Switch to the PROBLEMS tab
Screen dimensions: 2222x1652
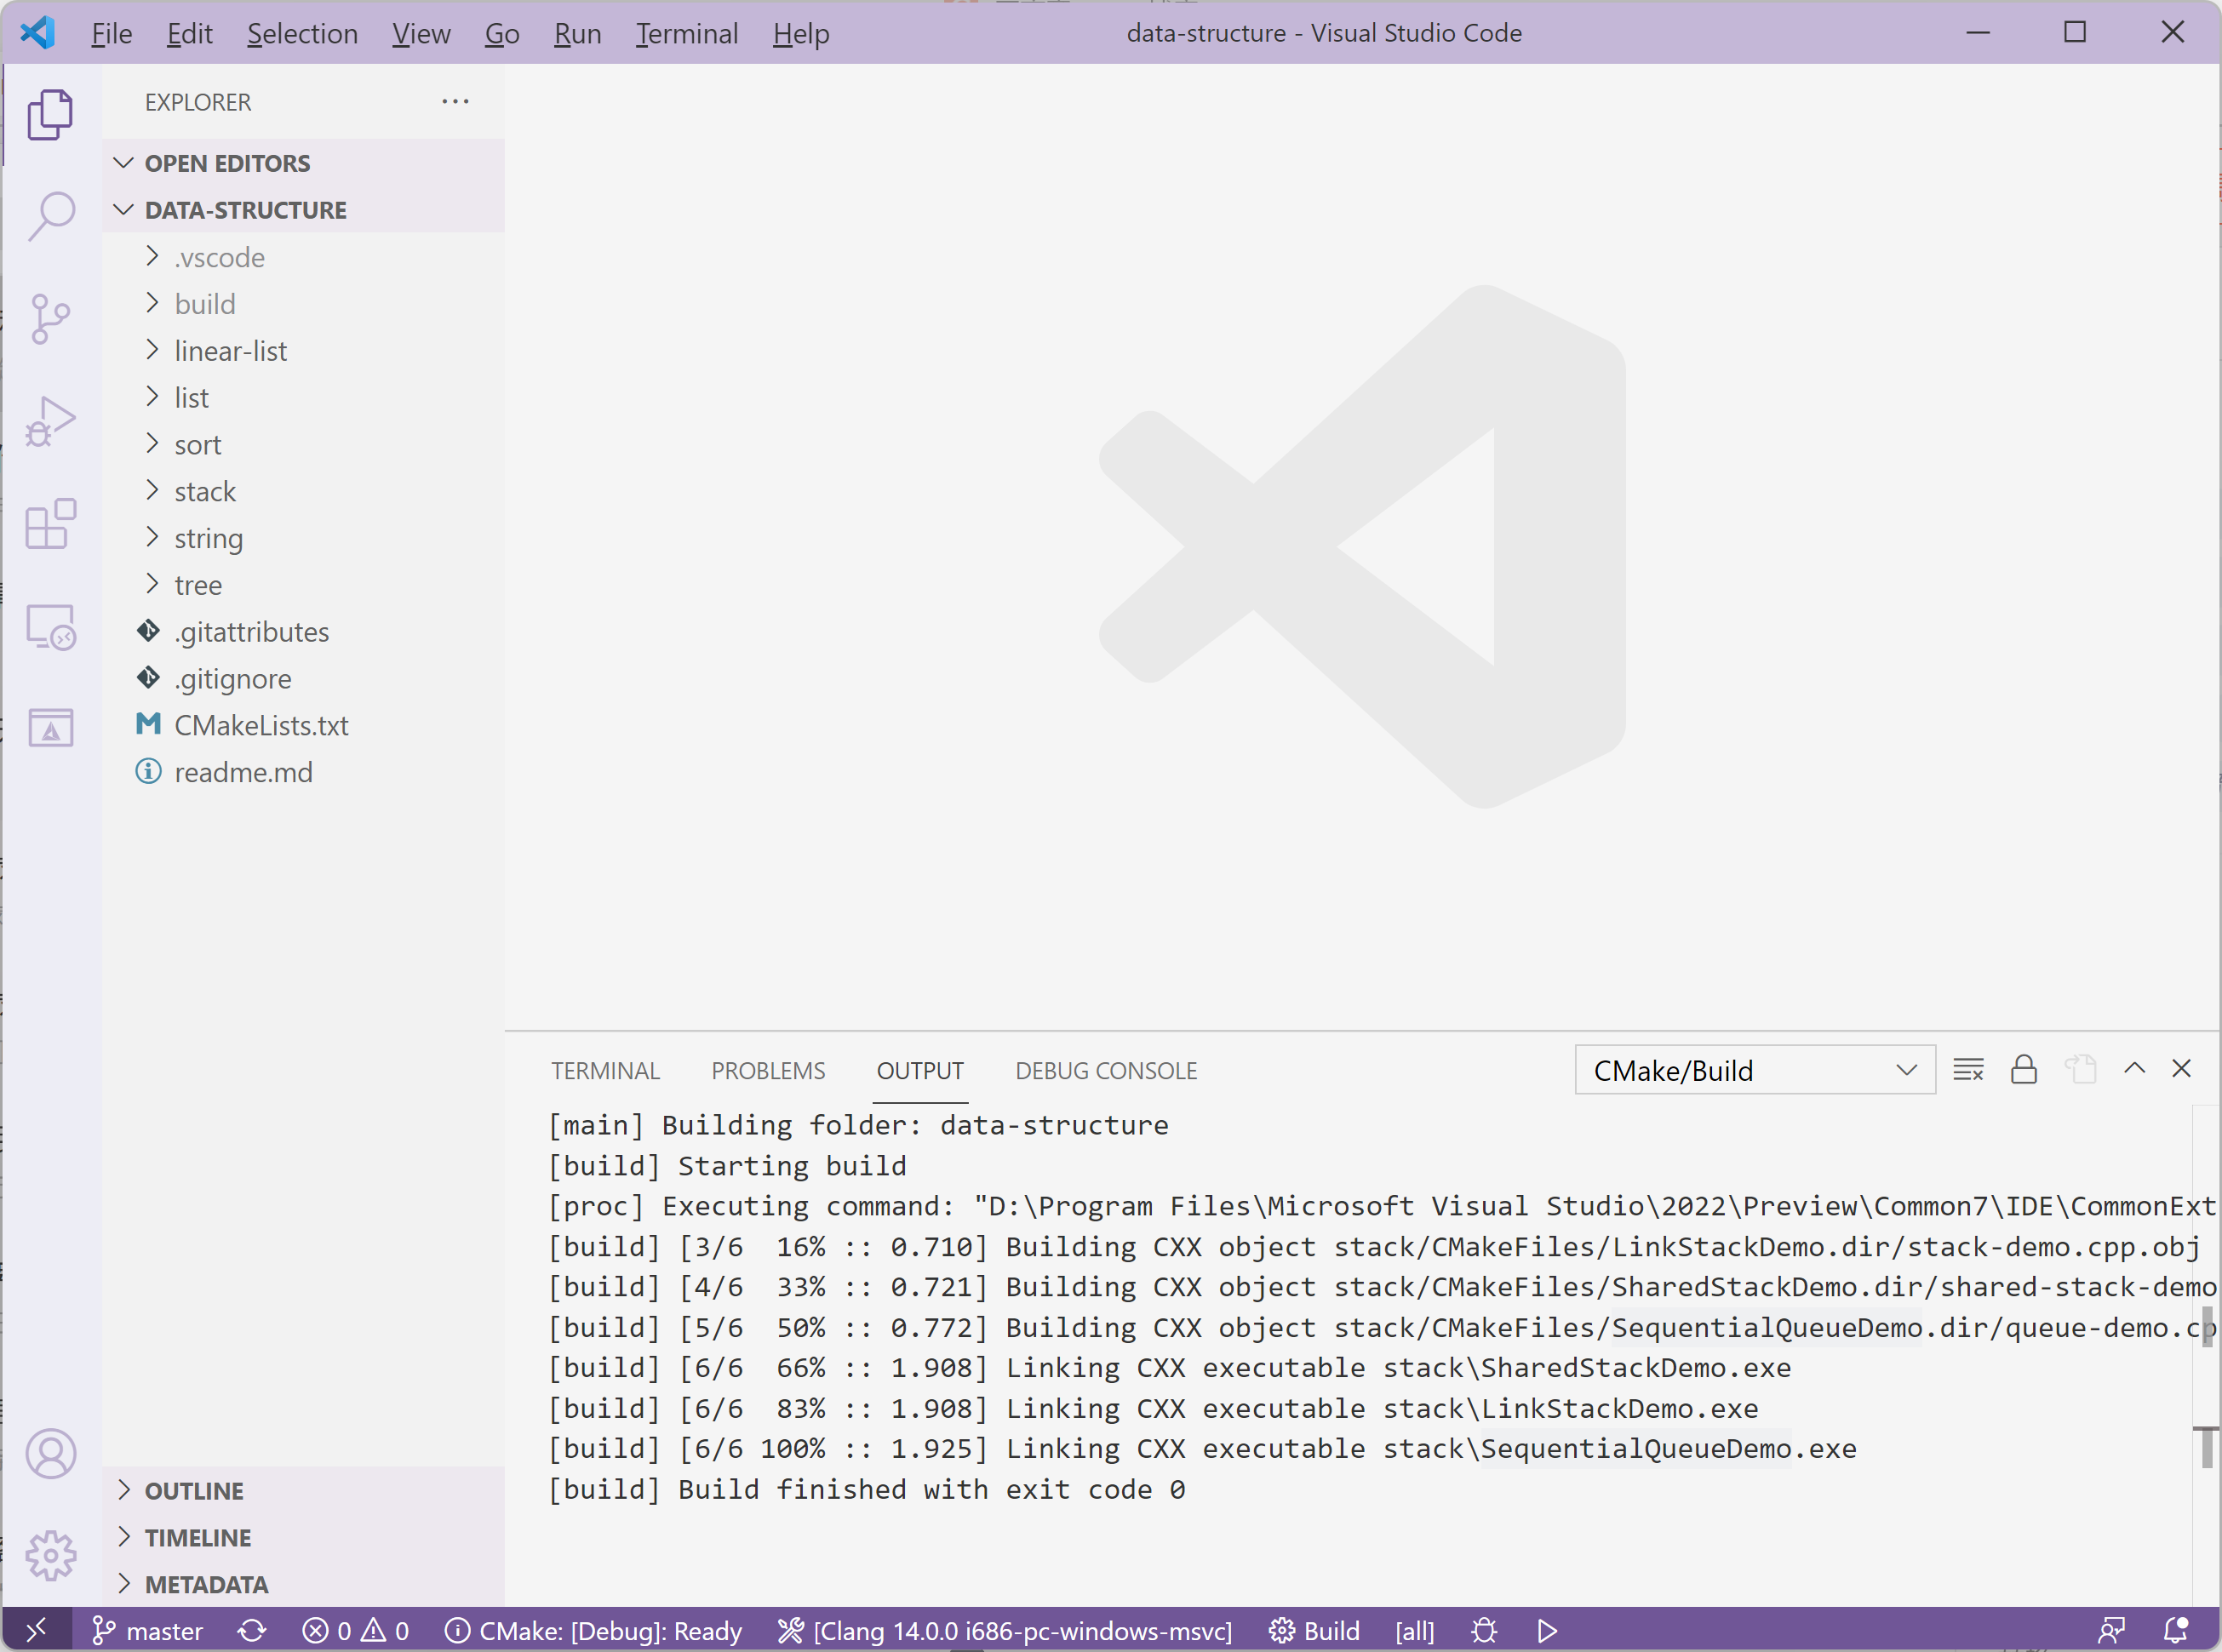point(768,1071)
